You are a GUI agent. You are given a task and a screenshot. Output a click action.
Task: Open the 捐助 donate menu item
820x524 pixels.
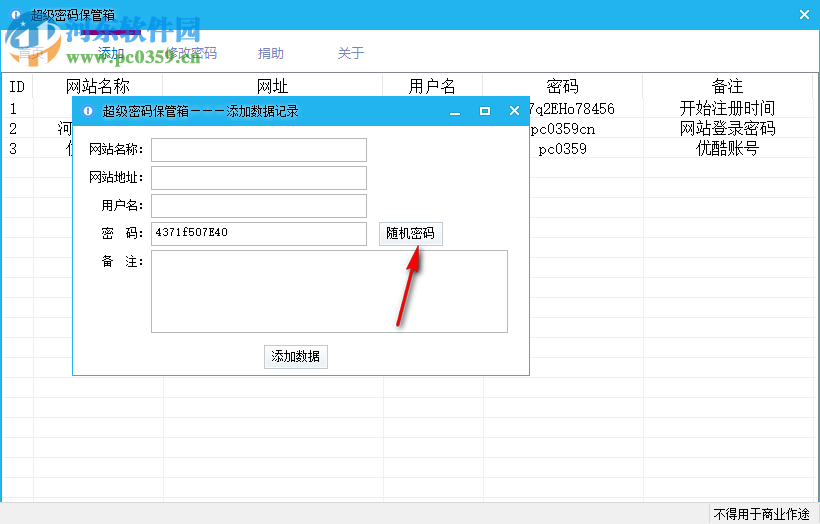click(270, 53)
